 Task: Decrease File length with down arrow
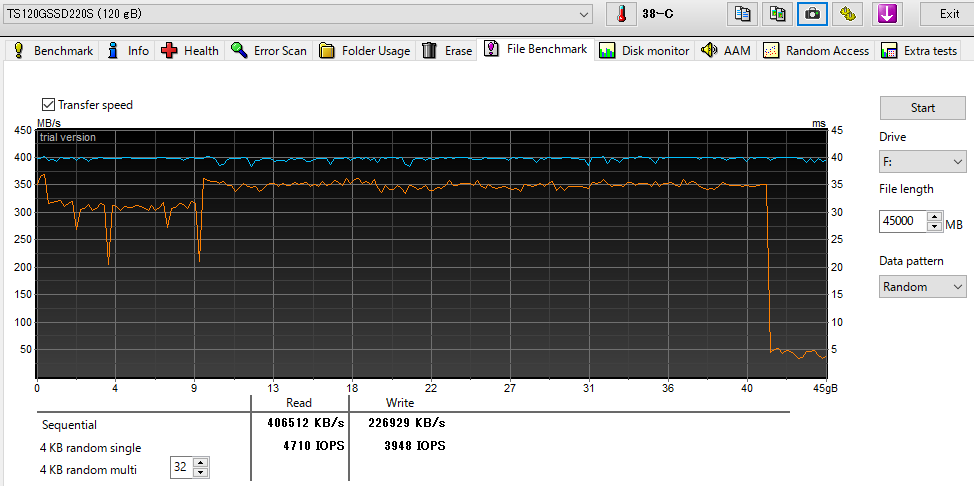point(934,226)
